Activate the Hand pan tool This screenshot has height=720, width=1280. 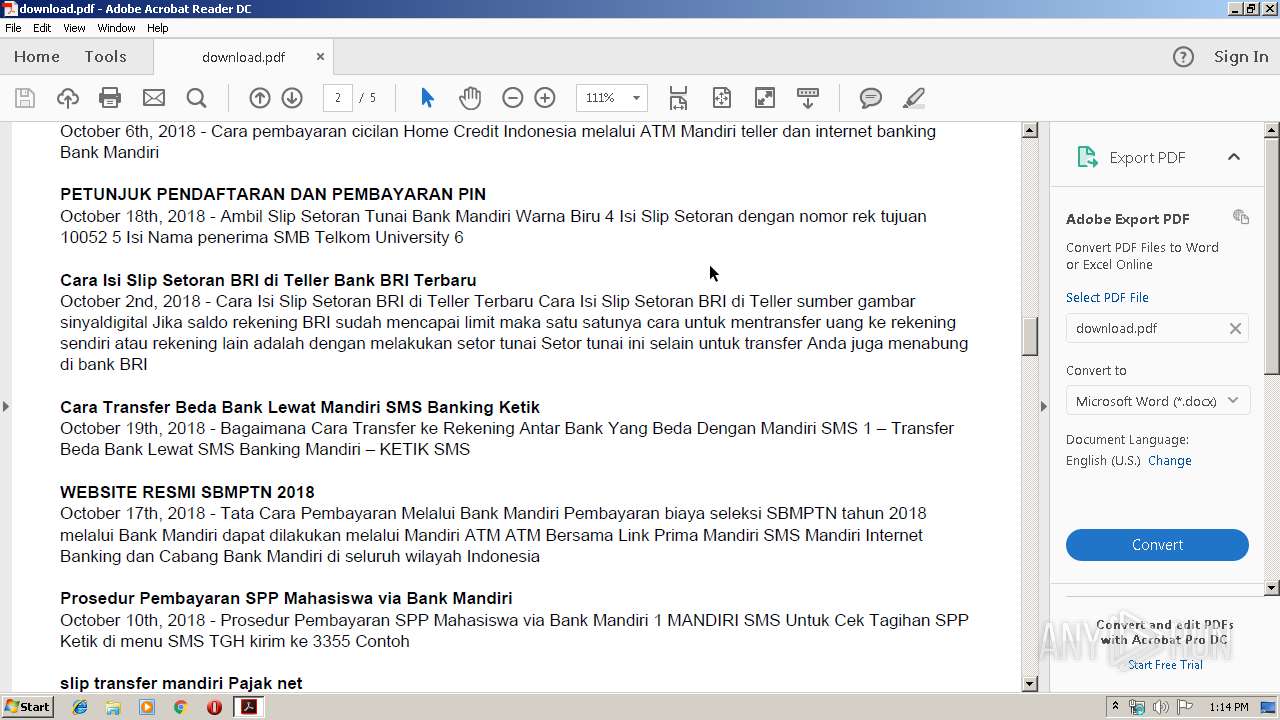tap(470, 98)
